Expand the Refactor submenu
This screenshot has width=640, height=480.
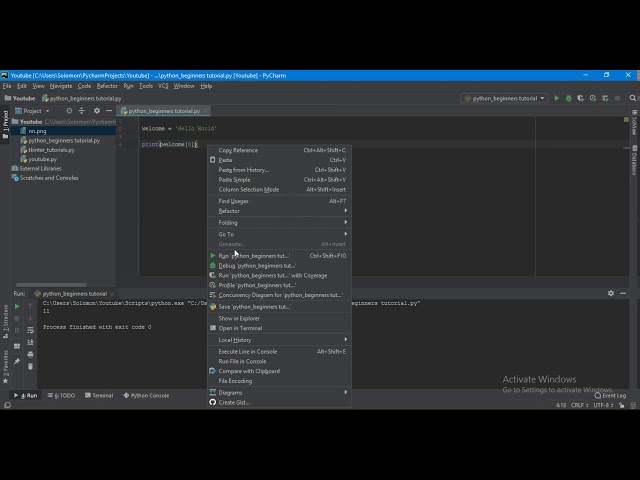click(x=280, y=211)
